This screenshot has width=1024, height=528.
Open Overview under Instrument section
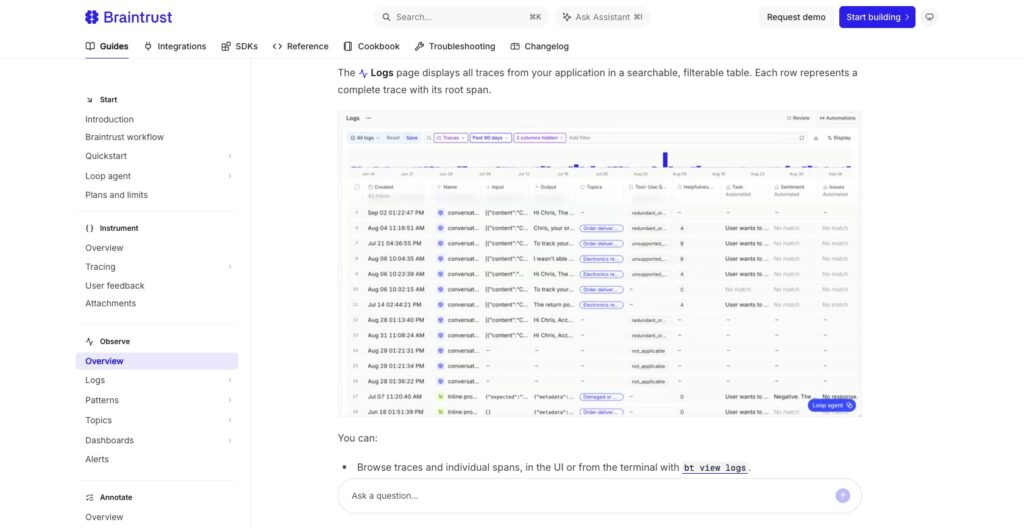pos(104,248)
